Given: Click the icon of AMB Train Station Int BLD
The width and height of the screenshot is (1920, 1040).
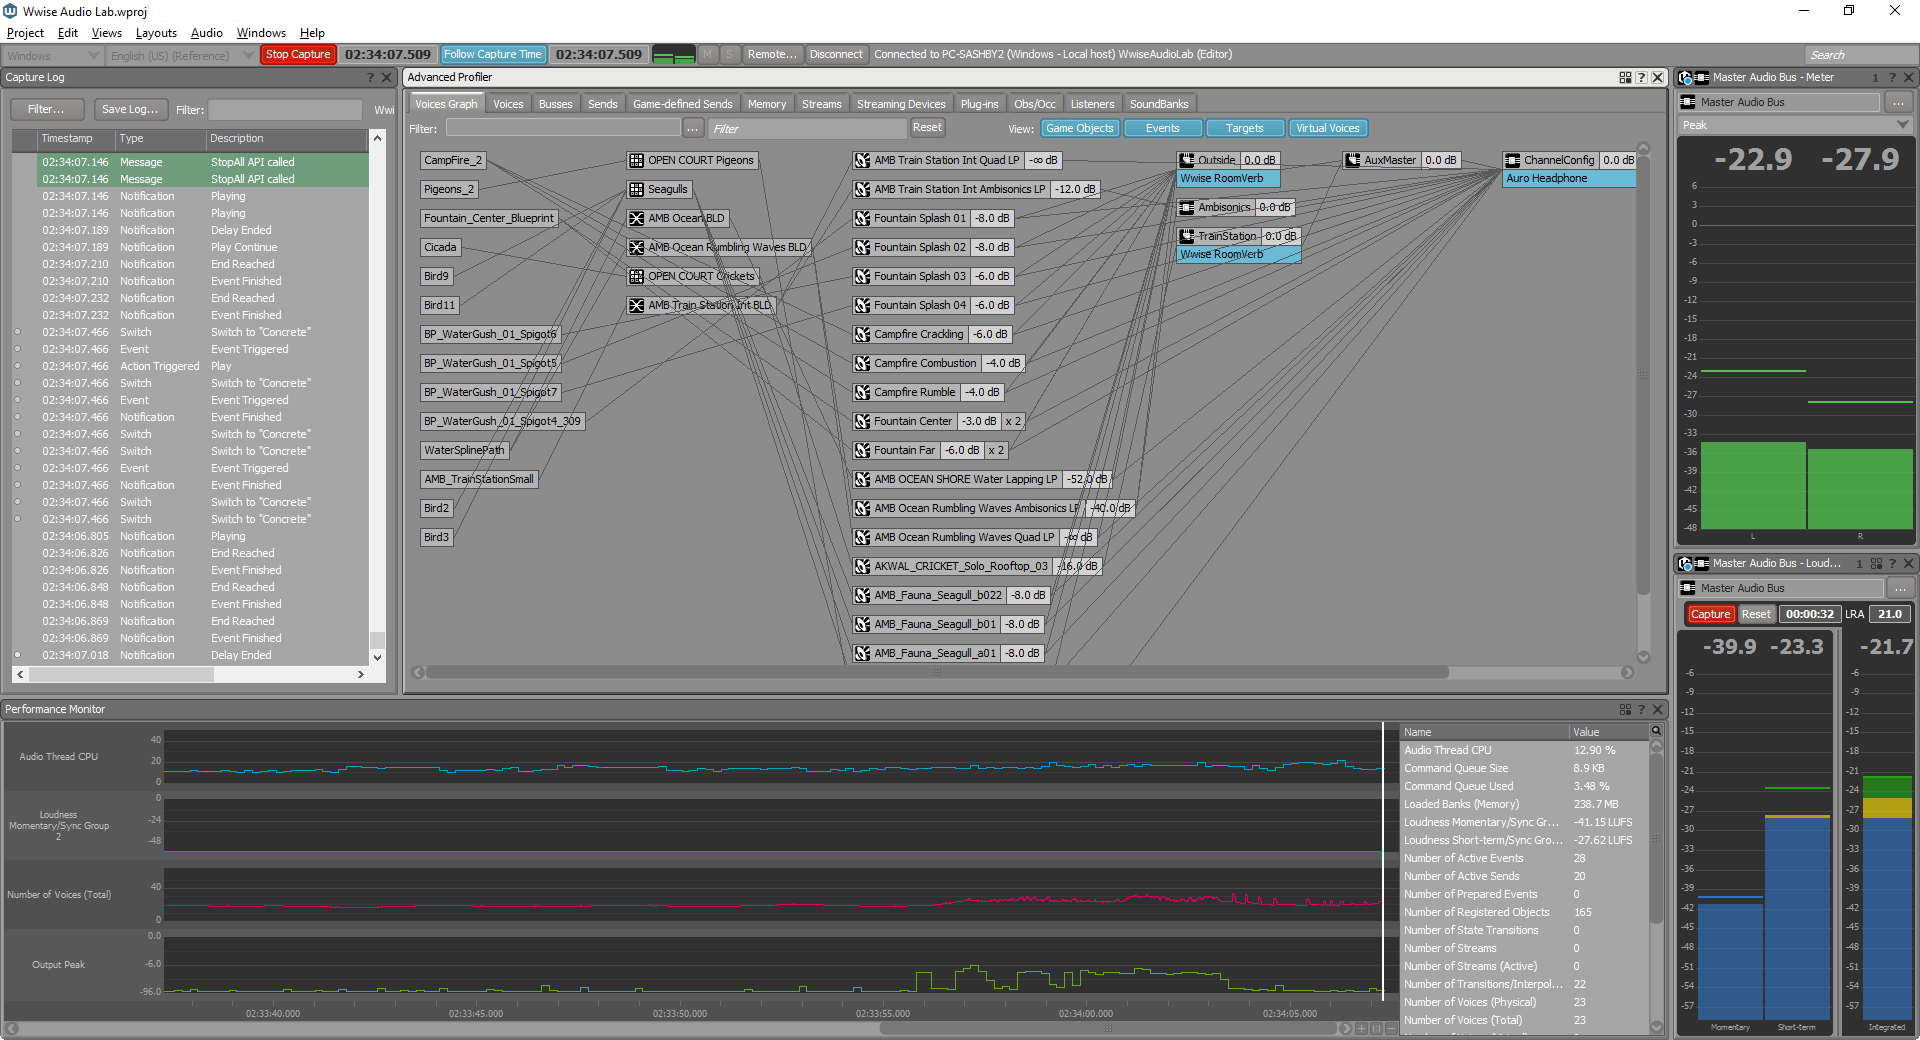Looking at the screenshot, I should pos(636,305).
